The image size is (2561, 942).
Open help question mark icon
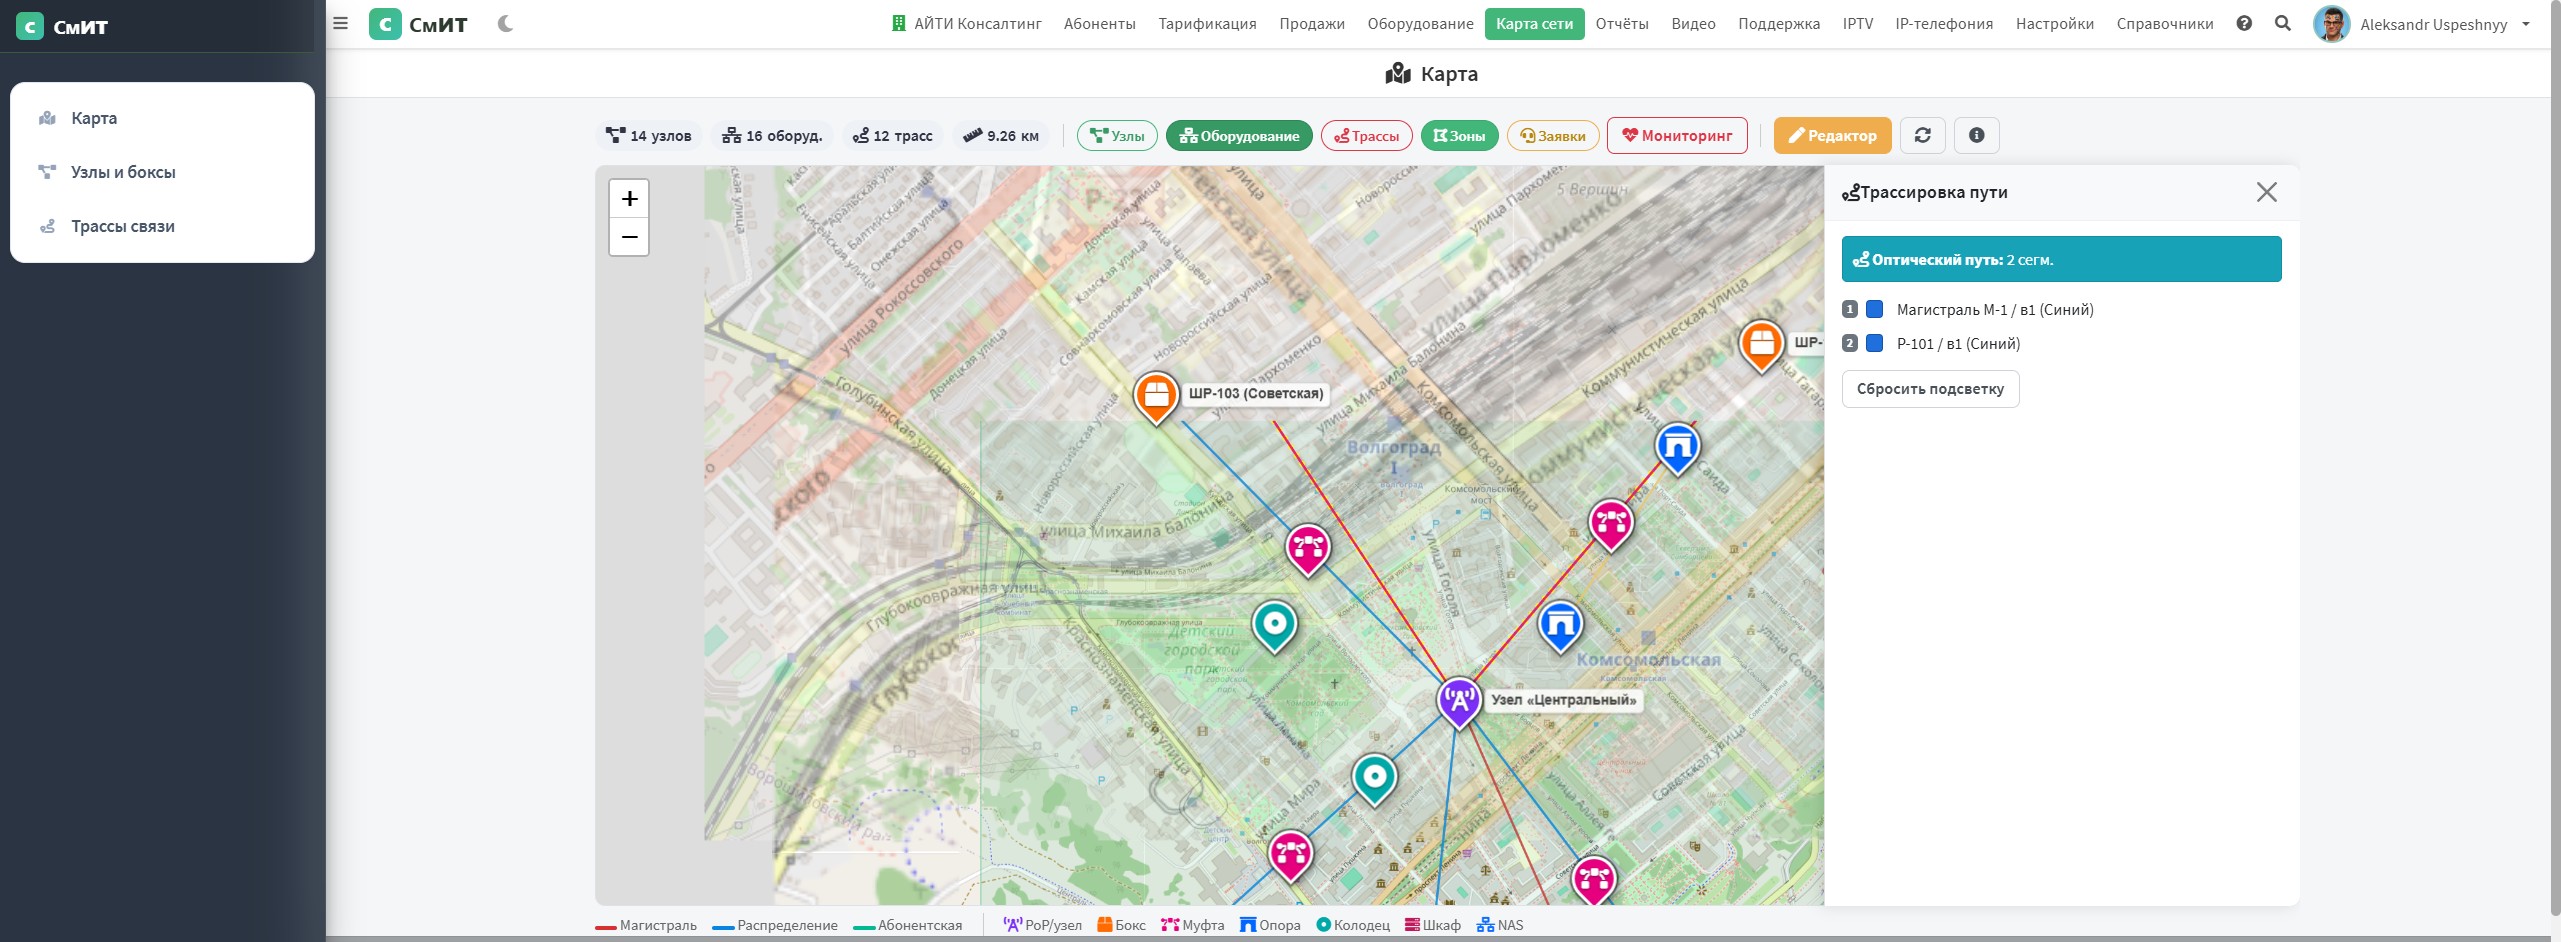click(2244, 23)
